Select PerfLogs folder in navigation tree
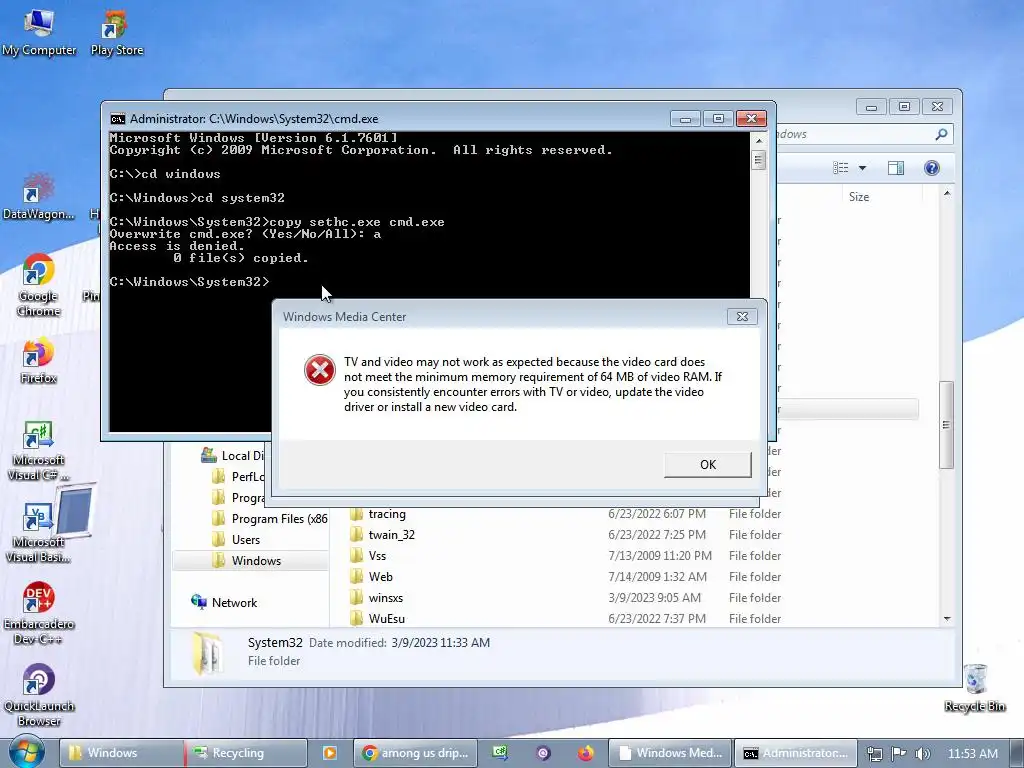Viewport: 1024px width, 768px height. tap(238, 477)
